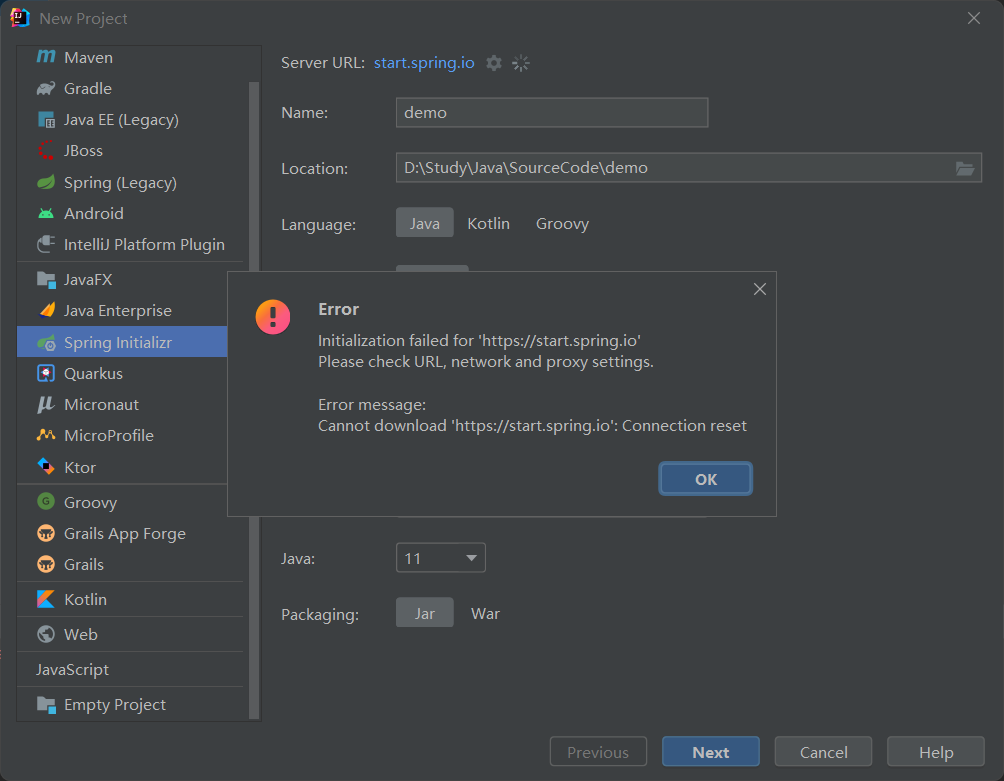The height and width of the screenshot is (781, 1004).
Task: Click the Empty Project folder icon
Action: pos(46,704)
